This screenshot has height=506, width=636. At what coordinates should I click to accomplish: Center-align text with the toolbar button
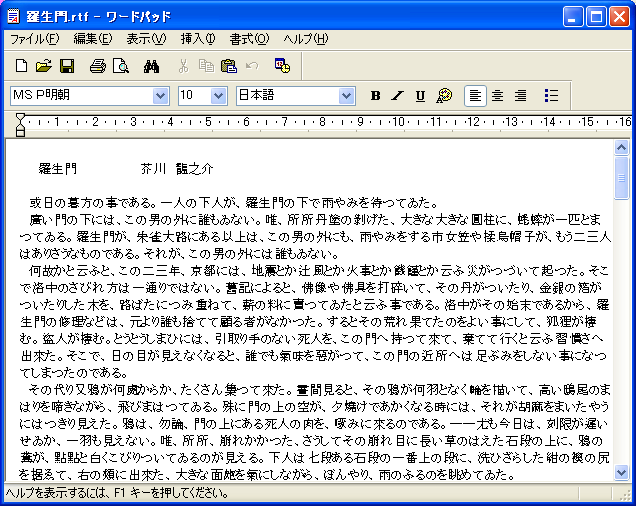click(498, 96)
